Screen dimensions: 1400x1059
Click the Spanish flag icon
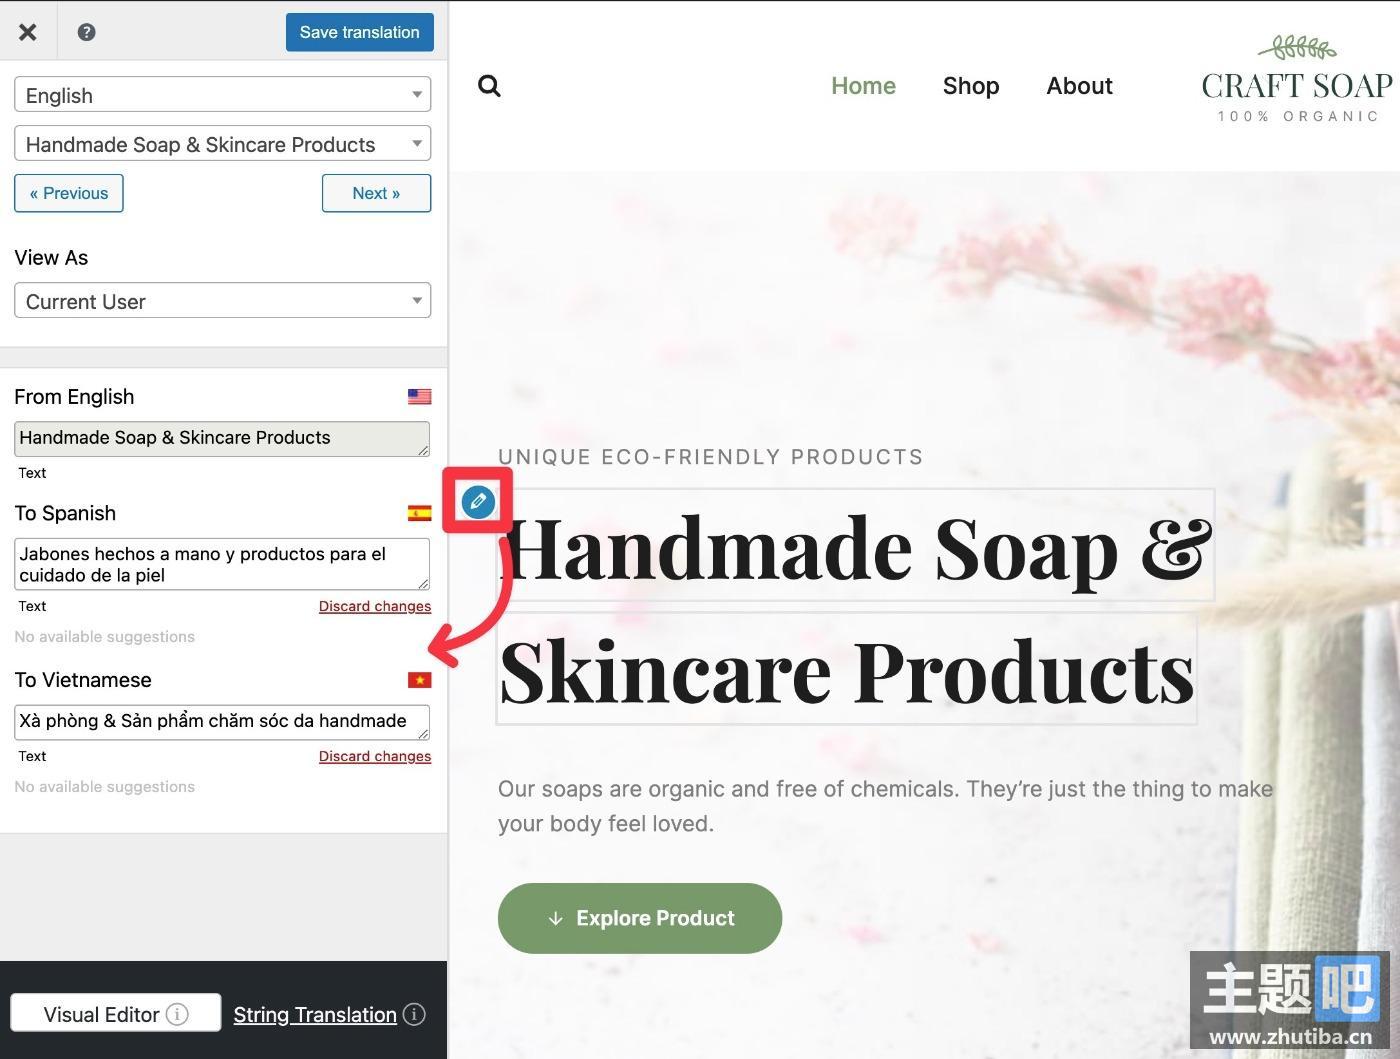[419, 513]
